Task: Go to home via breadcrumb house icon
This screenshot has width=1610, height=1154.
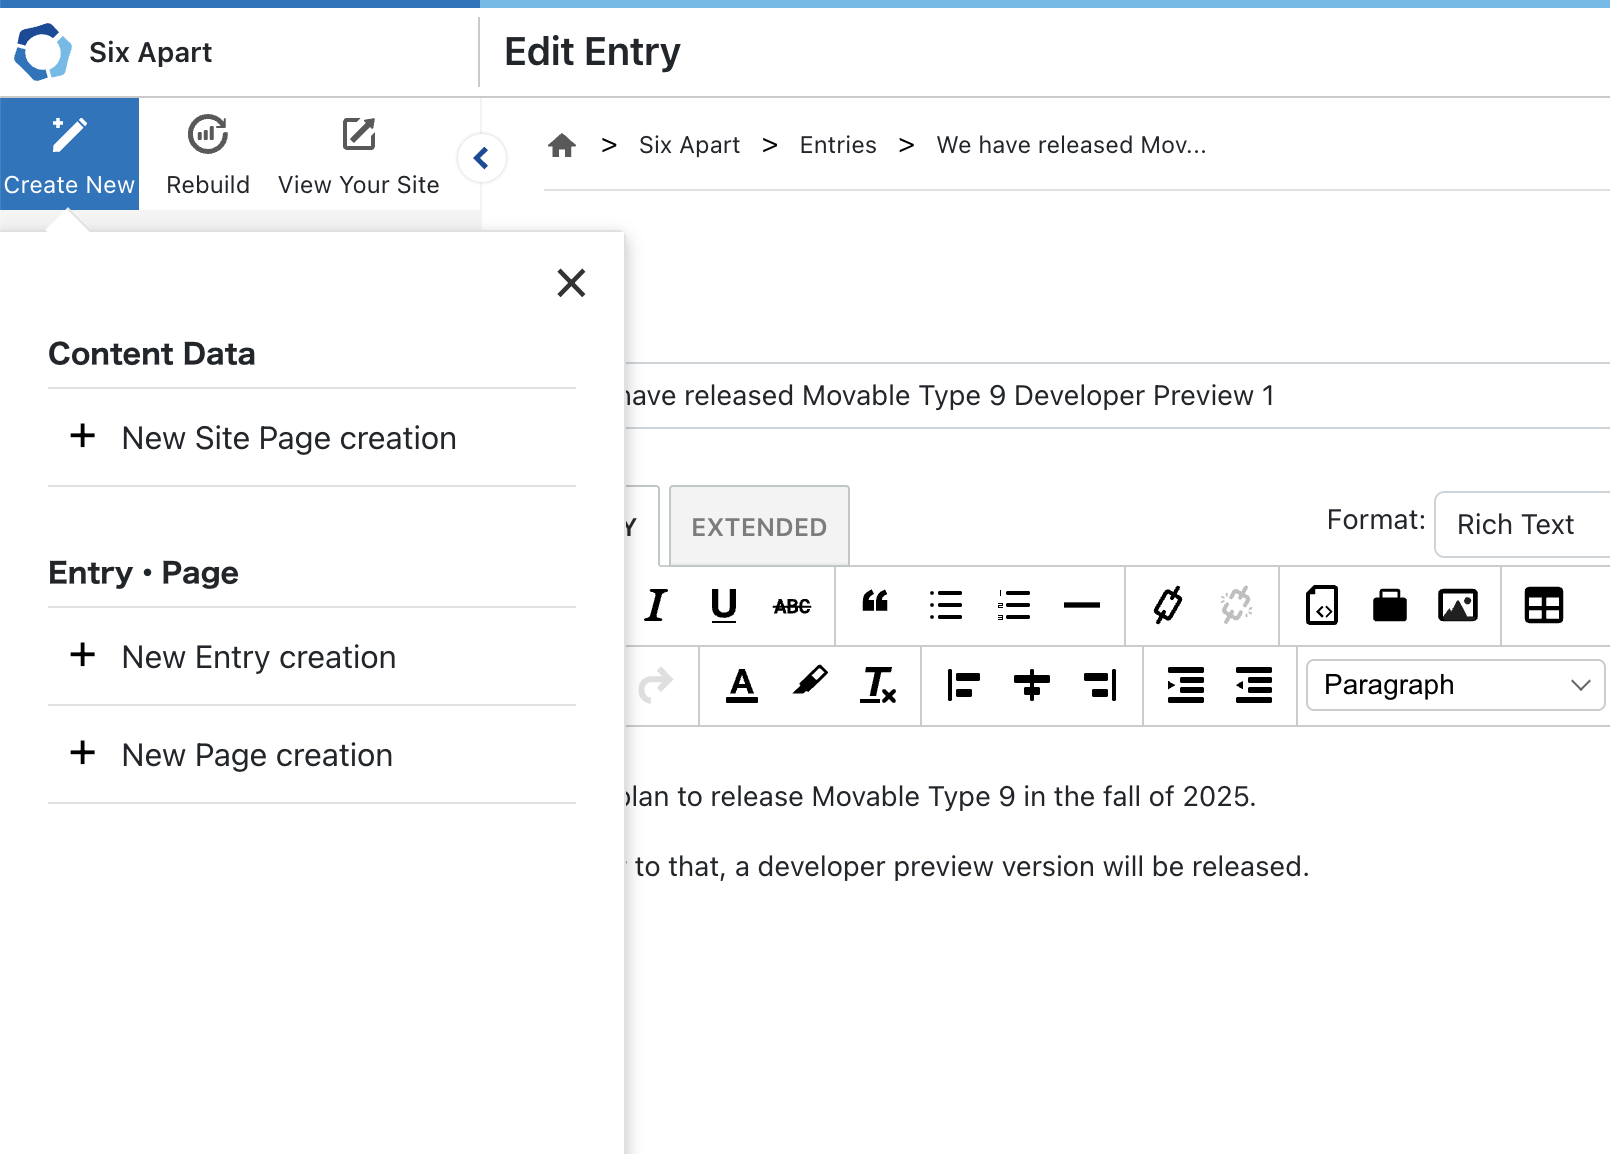Action: point(562,146)
